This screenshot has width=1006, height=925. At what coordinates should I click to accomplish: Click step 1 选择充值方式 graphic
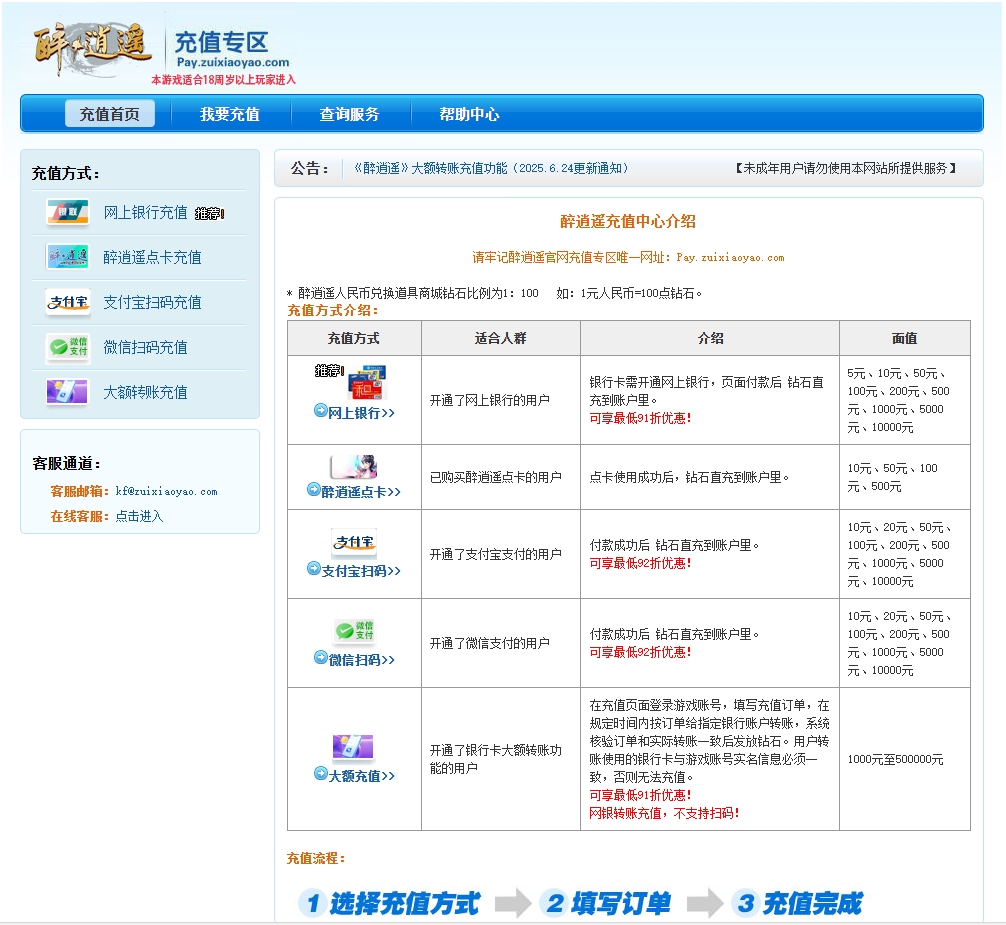(389, 903)
